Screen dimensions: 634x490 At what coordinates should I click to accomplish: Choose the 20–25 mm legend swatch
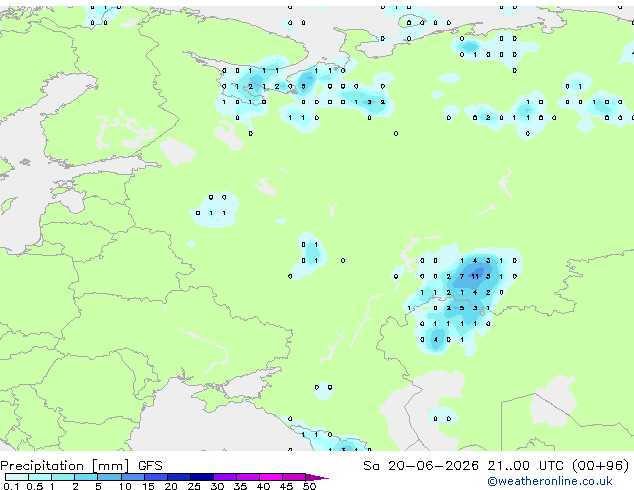(x=178, y=477)
